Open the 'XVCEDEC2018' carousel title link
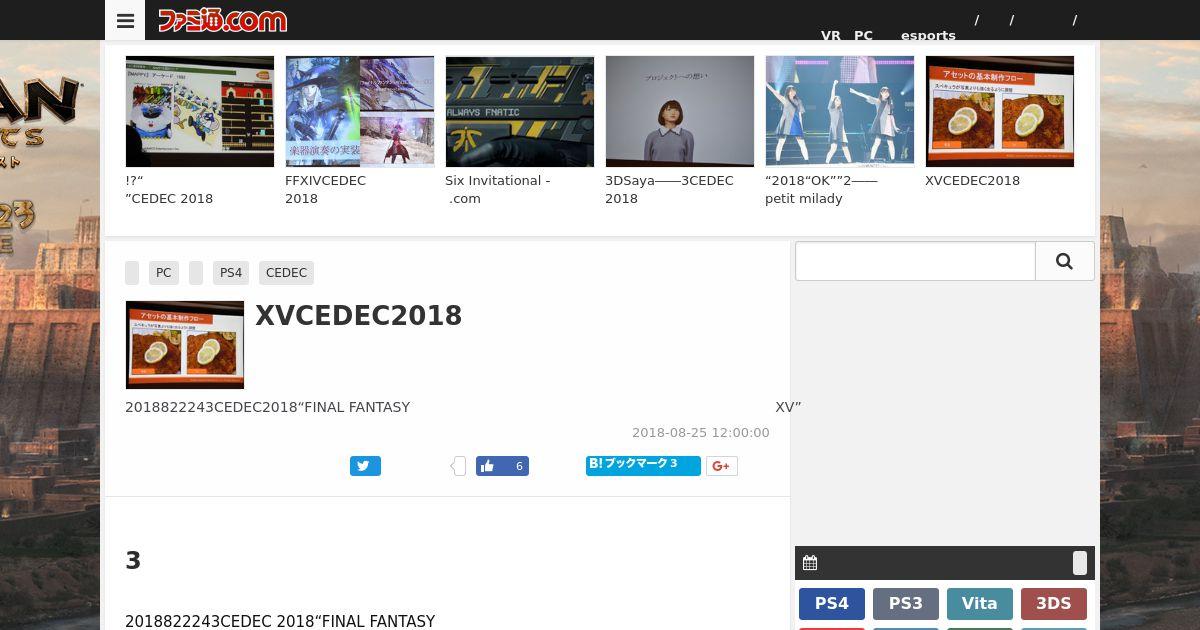1200x630 pixels. [972, 181]
